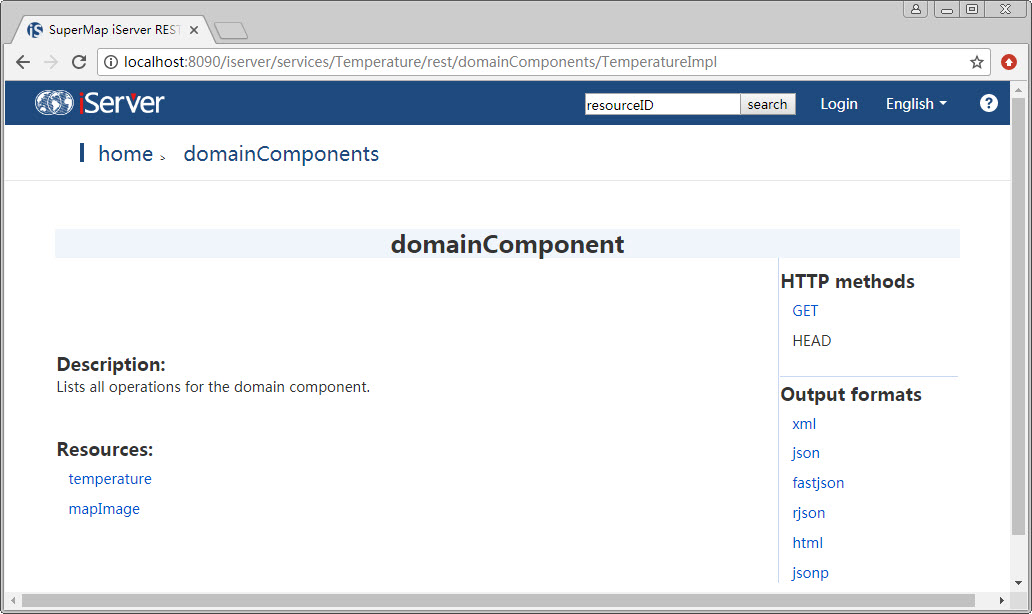Reload the page using refresh icon
The image size is (1032, 614).
(x=79, y=62)
